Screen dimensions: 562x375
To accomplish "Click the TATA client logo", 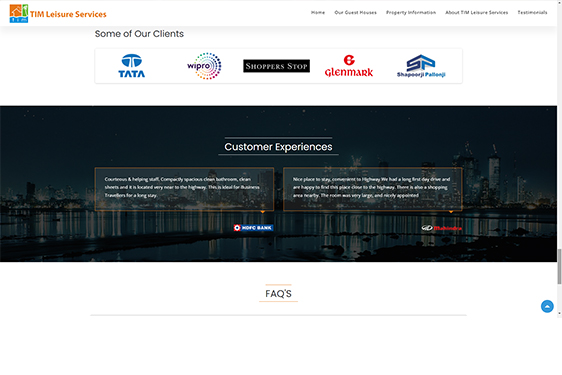I will [x=132, y=66].
